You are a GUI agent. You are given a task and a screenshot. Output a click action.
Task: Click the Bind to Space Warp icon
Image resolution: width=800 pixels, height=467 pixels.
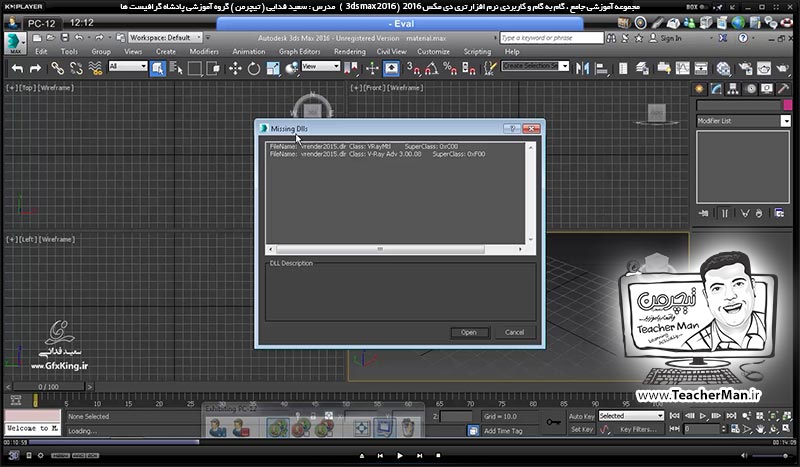click(95, 68)
